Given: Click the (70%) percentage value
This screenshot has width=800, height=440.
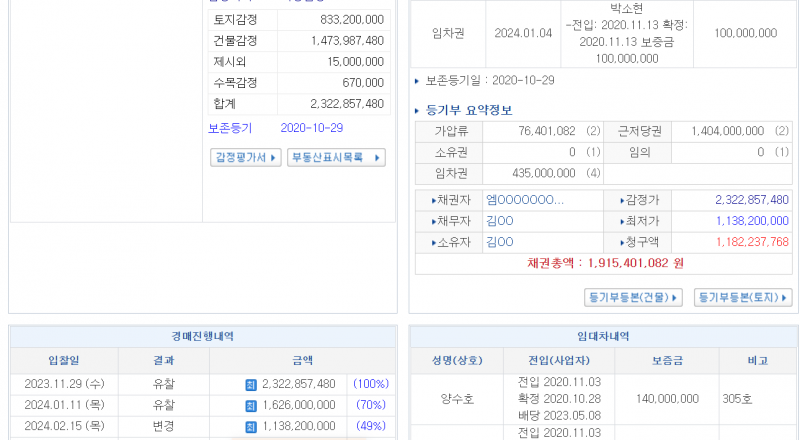Looking at the screenshot, I should (x=371, y=405).
